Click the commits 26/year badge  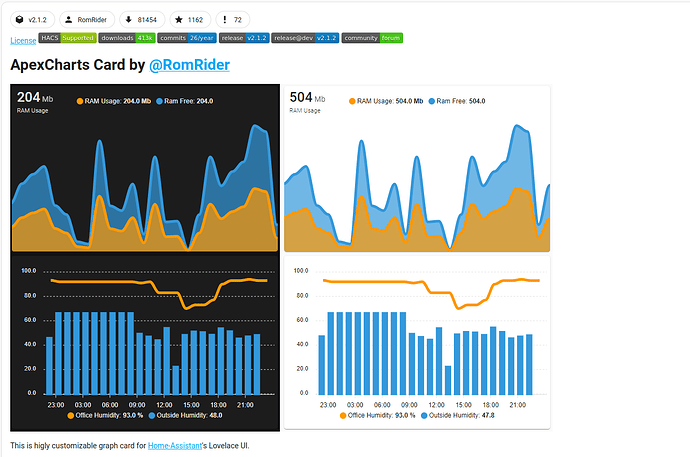187,38
